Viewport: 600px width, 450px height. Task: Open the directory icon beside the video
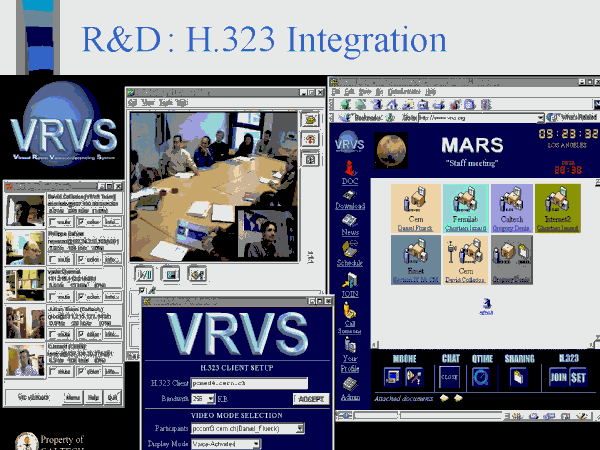click(x=310, y=160)
